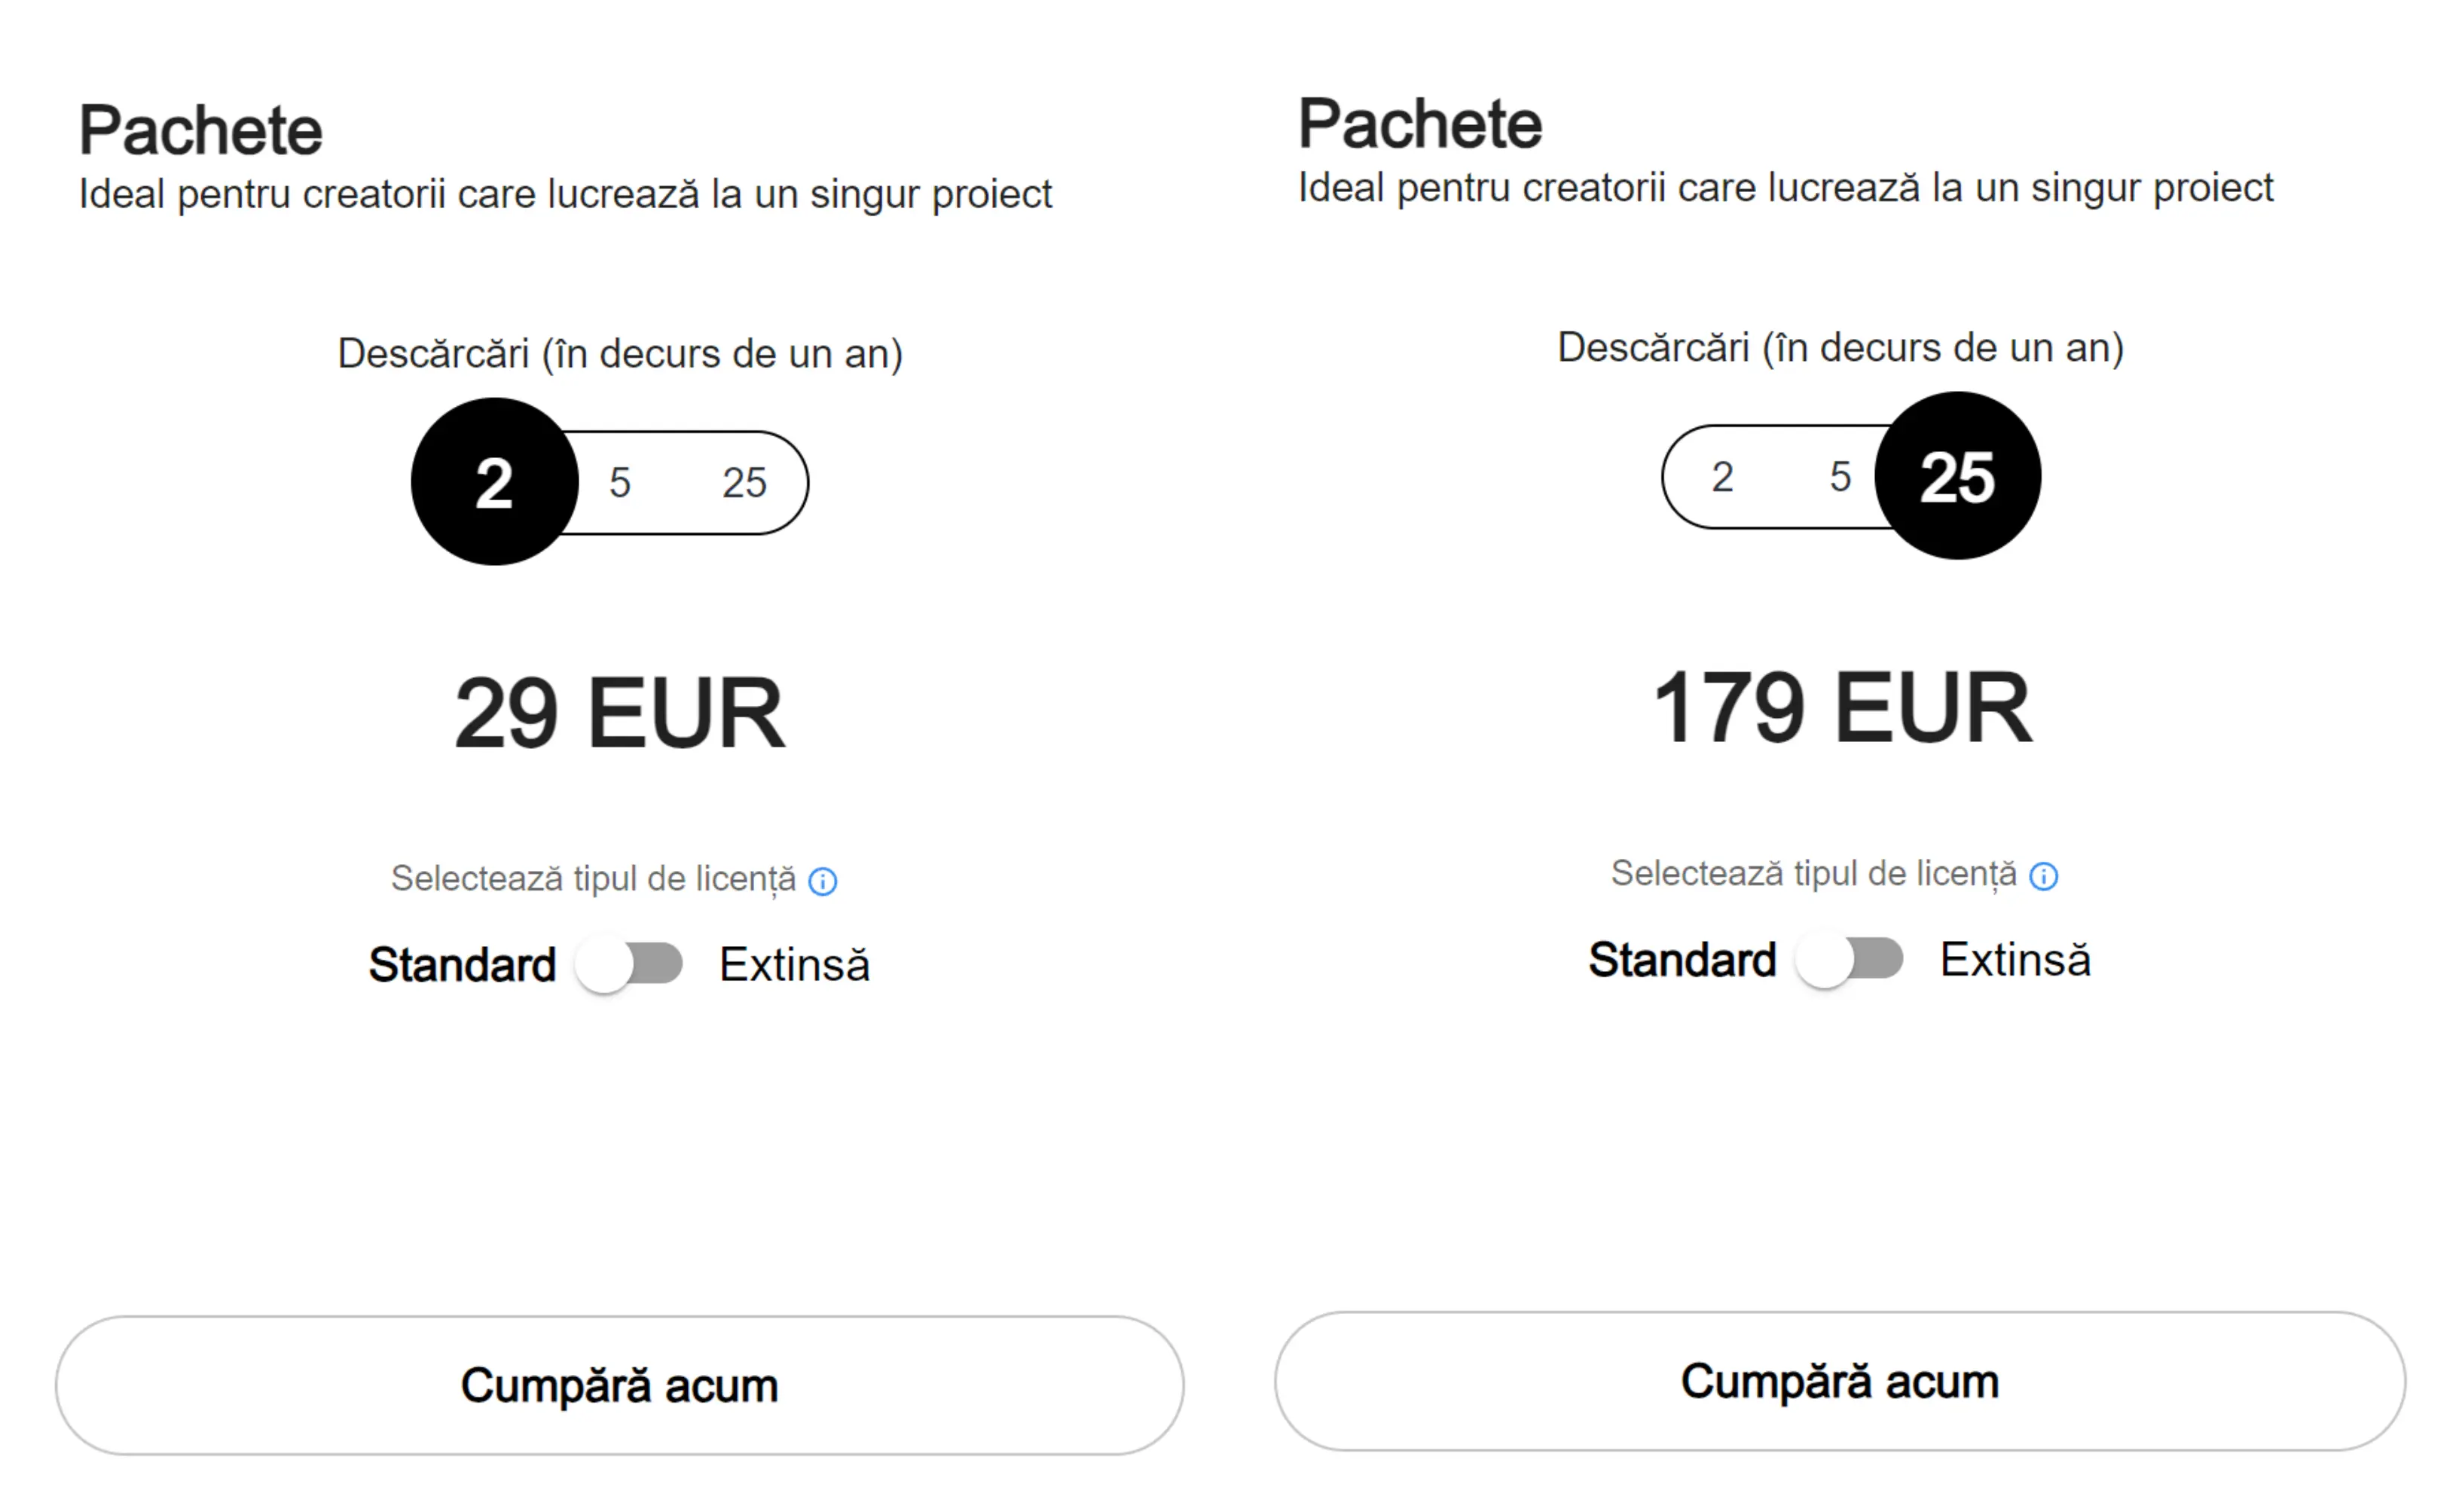Open license info icon in left package card
The image size is (2459, 1512).
pos(822,881)
